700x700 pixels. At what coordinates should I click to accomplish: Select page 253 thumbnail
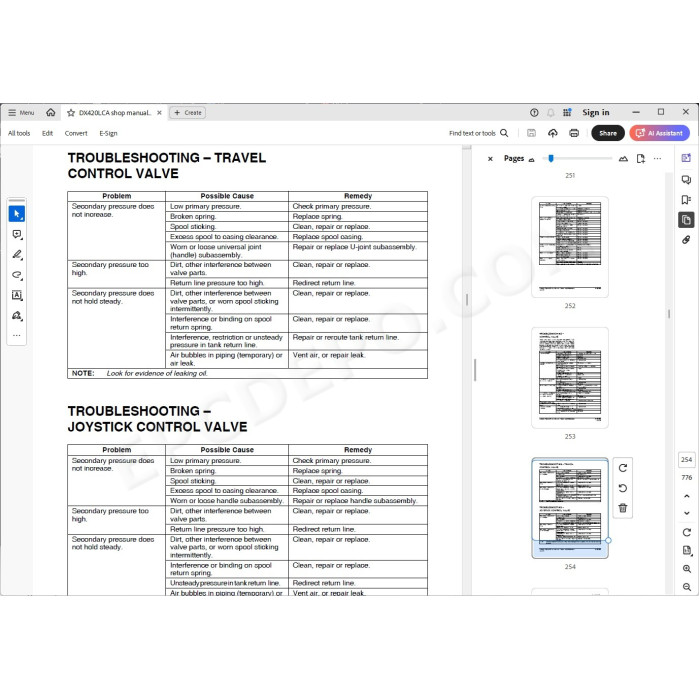570,378
